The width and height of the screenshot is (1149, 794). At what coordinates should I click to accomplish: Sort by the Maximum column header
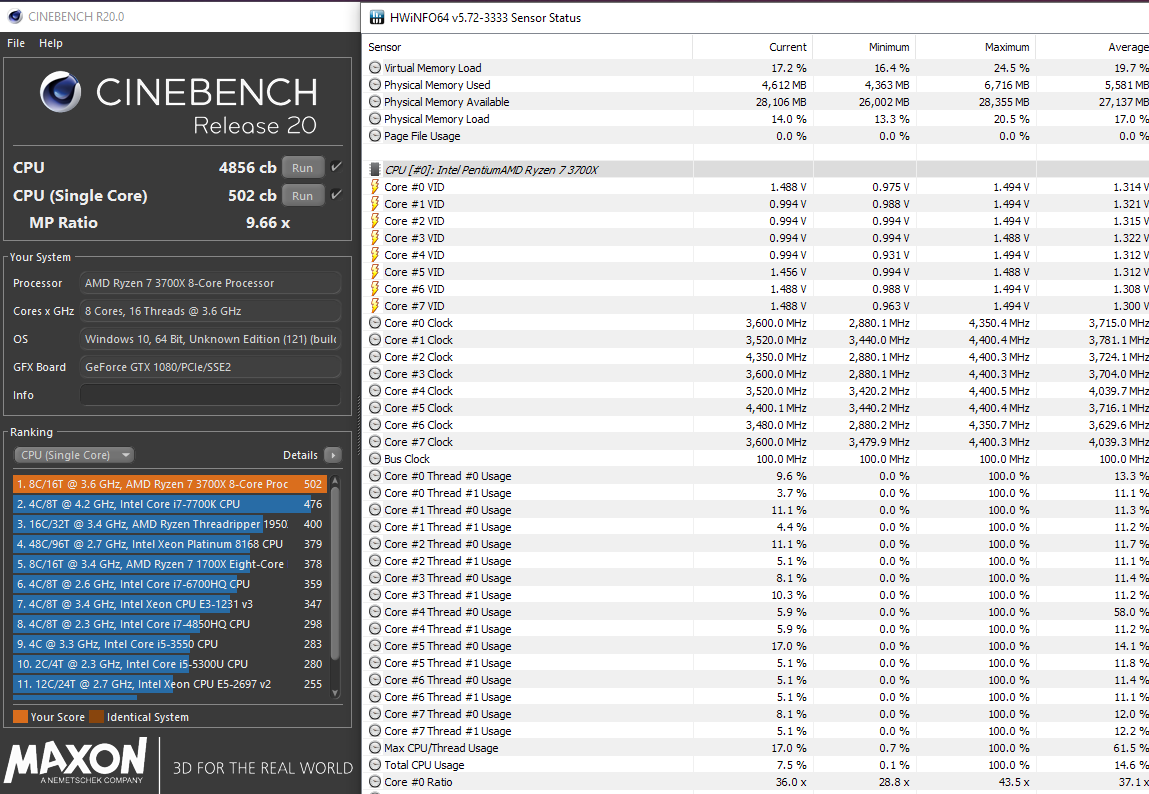(1007, 47)
